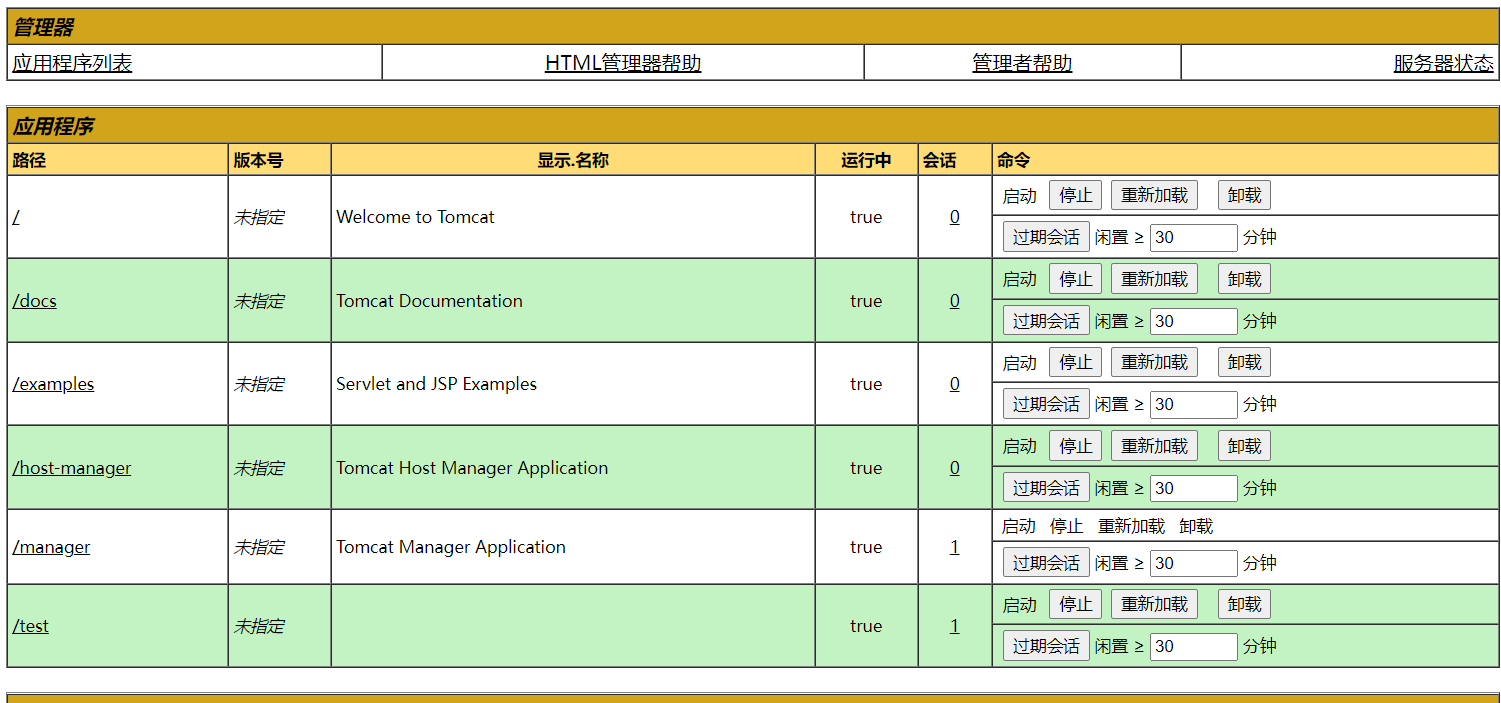Screen dimensions: 1501x703
Task: Open the /host-manager path link
Action: tap(72, 468)
